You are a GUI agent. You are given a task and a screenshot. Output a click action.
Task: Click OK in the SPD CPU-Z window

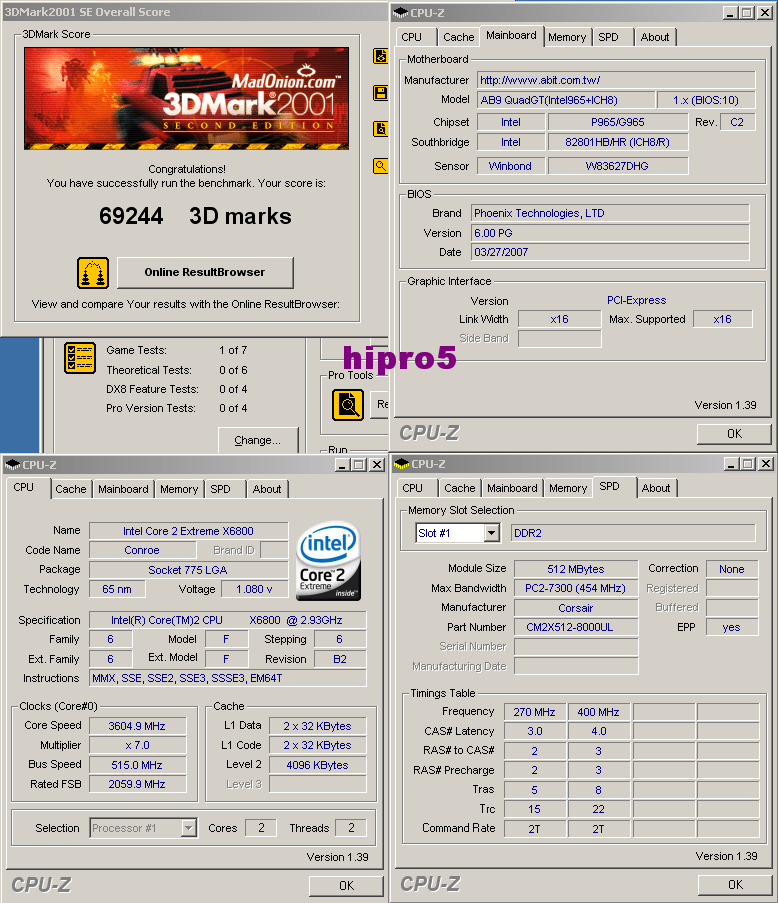pos(735,885)
